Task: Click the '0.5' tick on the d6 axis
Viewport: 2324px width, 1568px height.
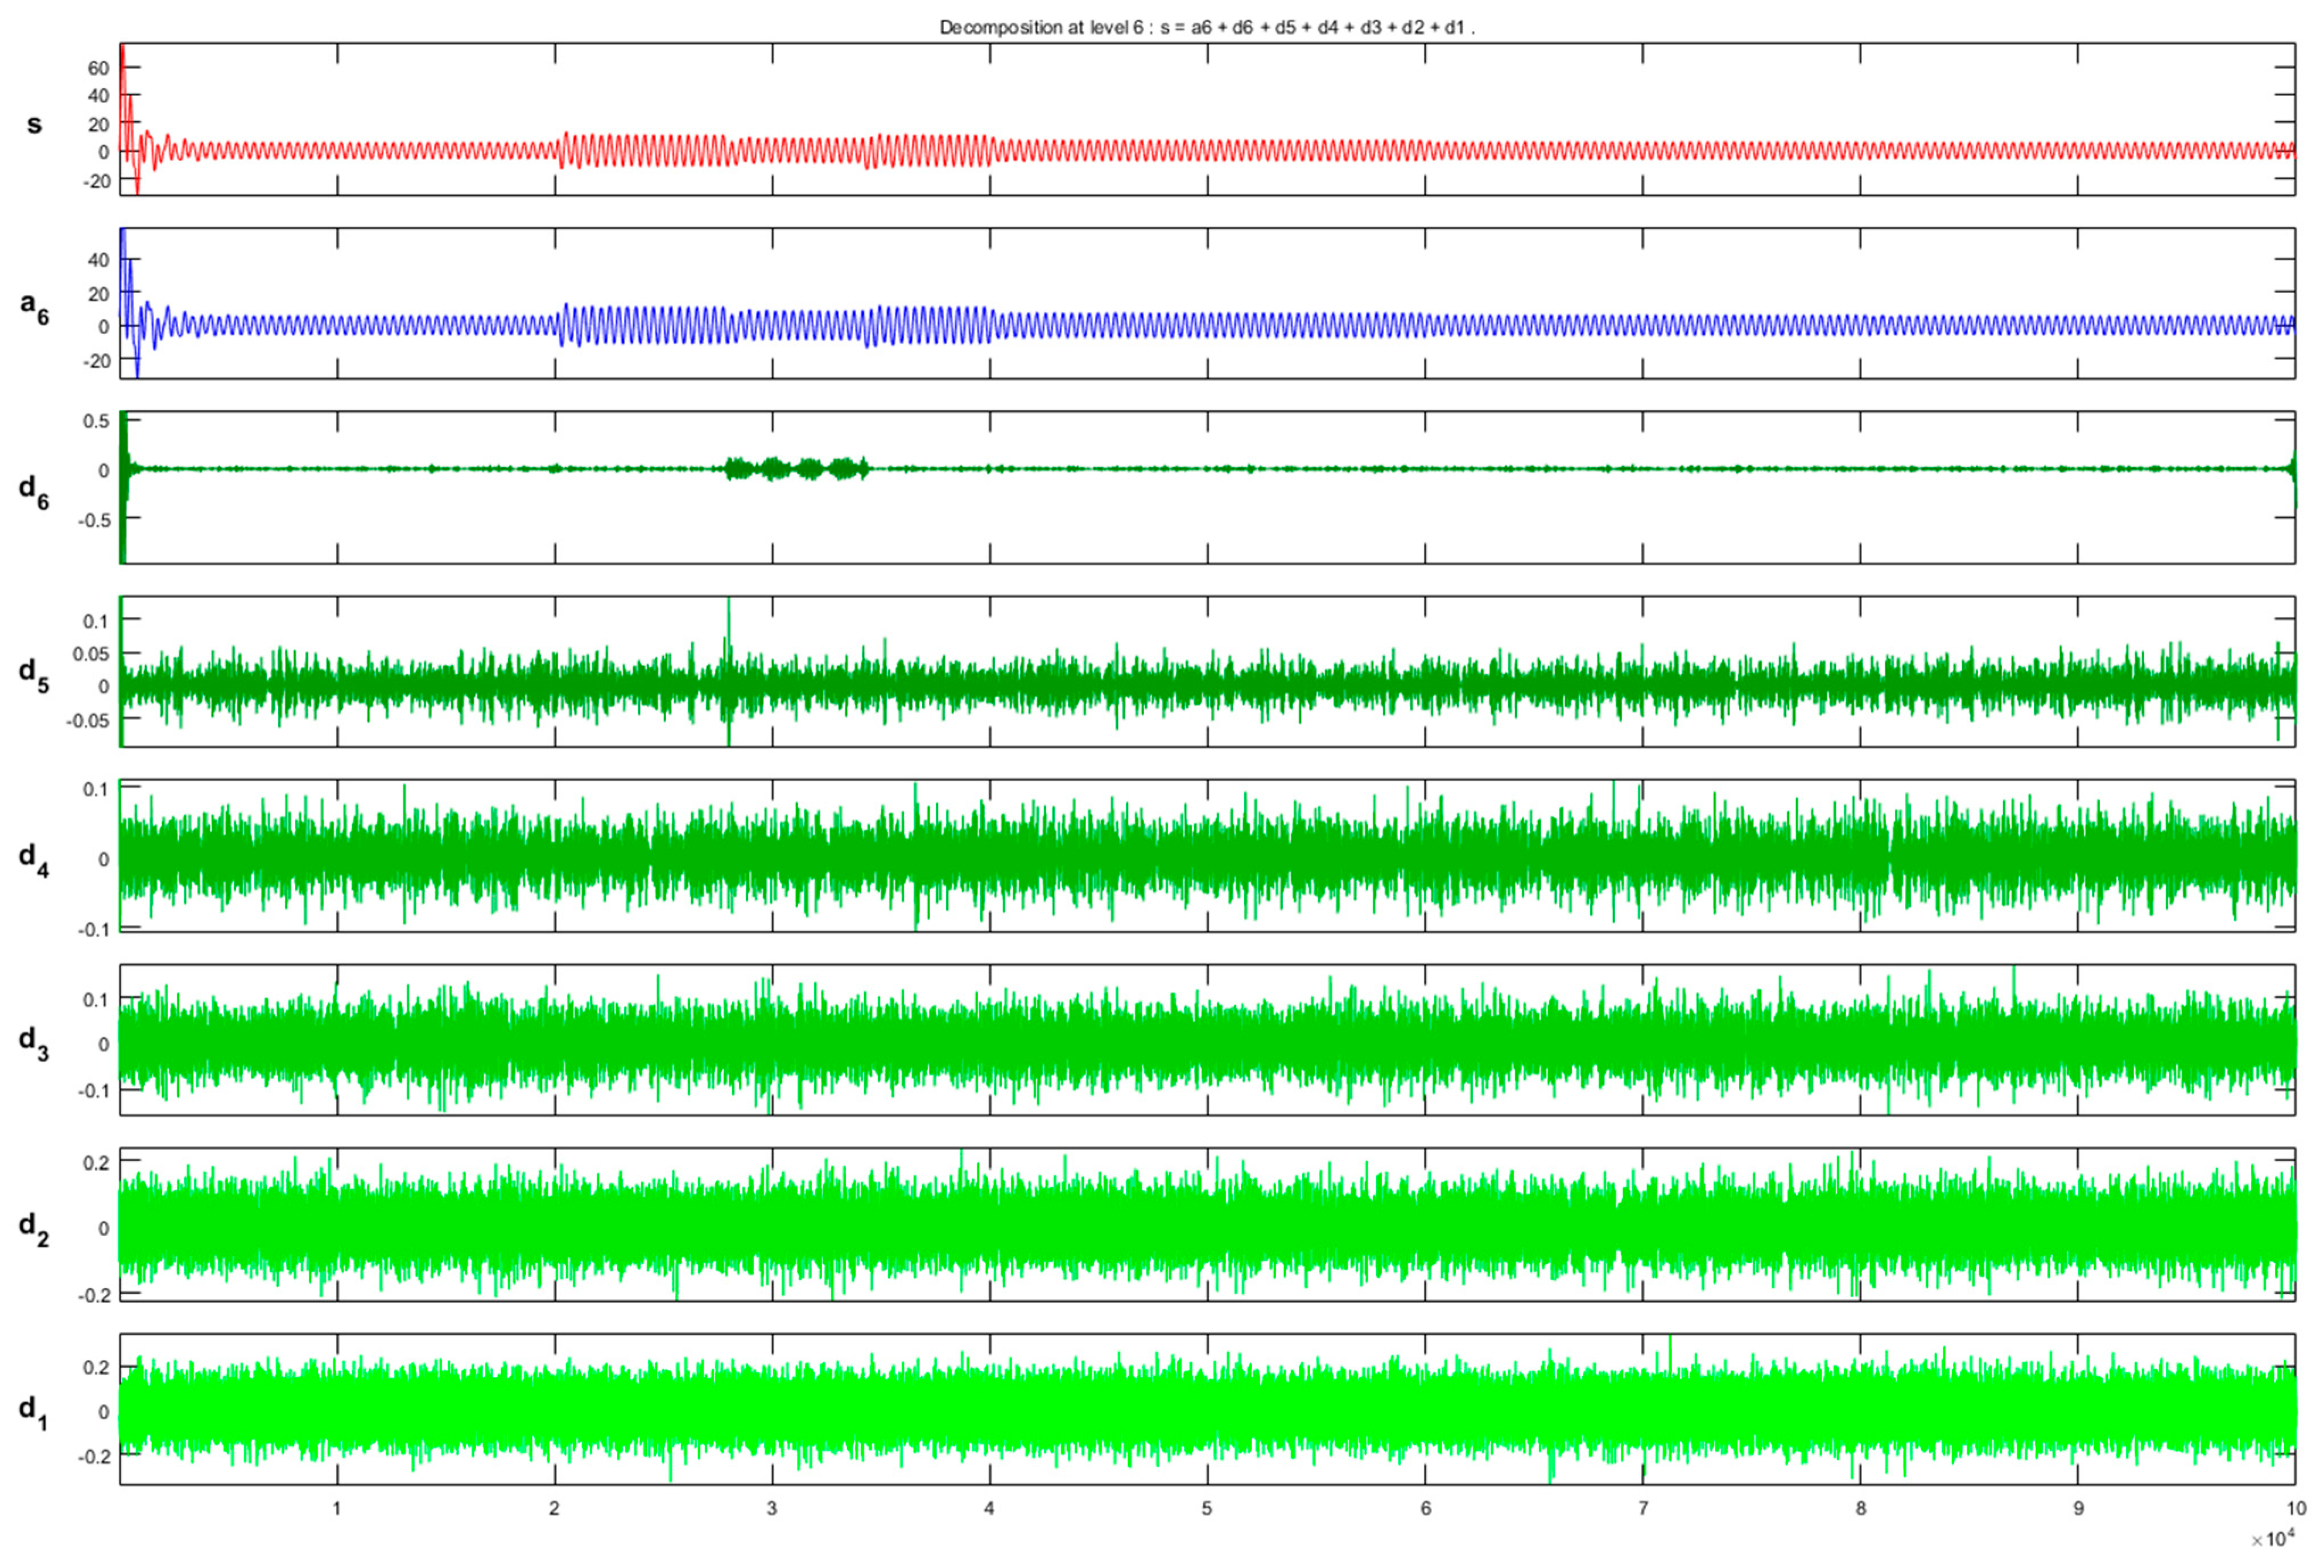Action: [96, 421]
